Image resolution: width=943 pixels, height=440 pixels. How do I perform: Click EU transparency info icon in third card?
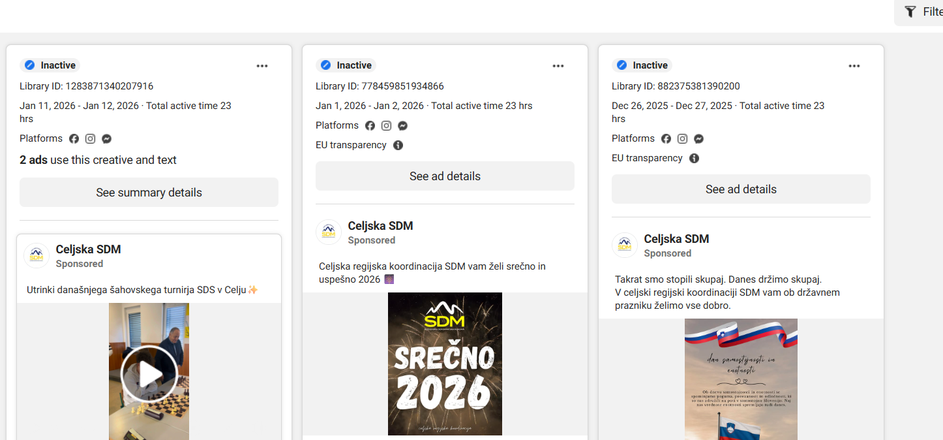[x=694, y=158]
